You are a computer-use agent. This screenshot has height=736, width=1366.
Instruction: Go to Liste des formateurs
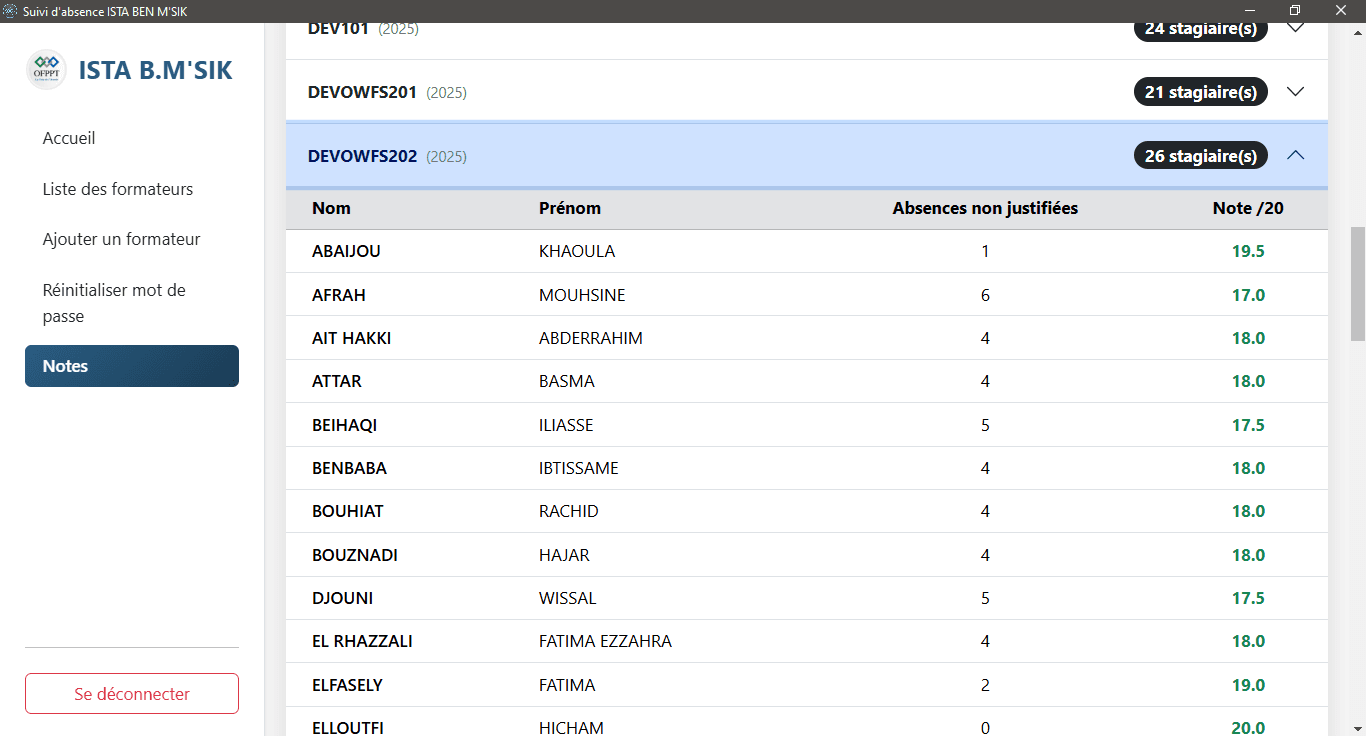pyautogui.click(x=118, y=189)
